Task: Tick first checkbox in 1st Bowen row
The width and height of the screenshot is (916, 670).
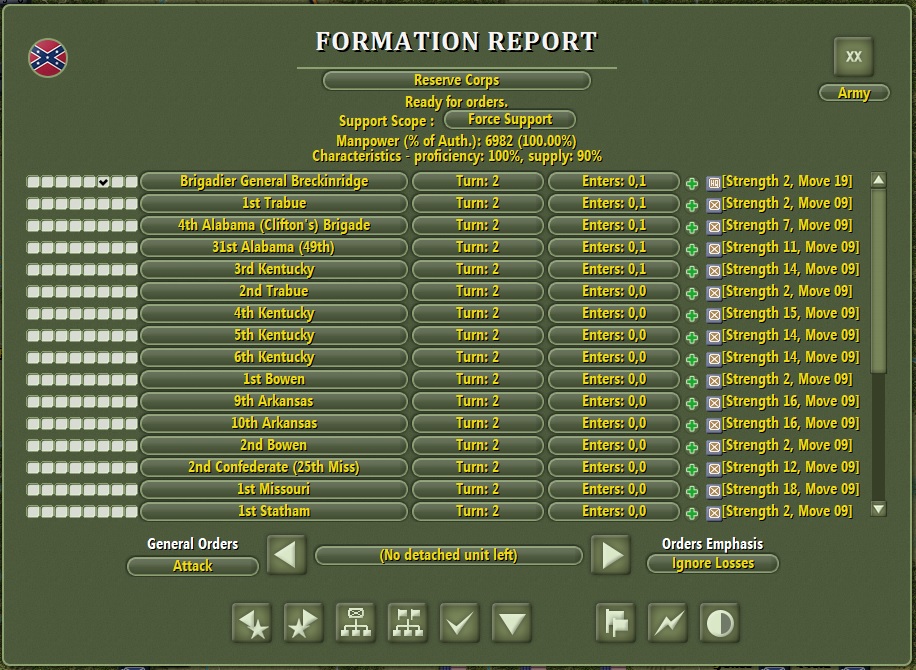Action: pos(33,380)
